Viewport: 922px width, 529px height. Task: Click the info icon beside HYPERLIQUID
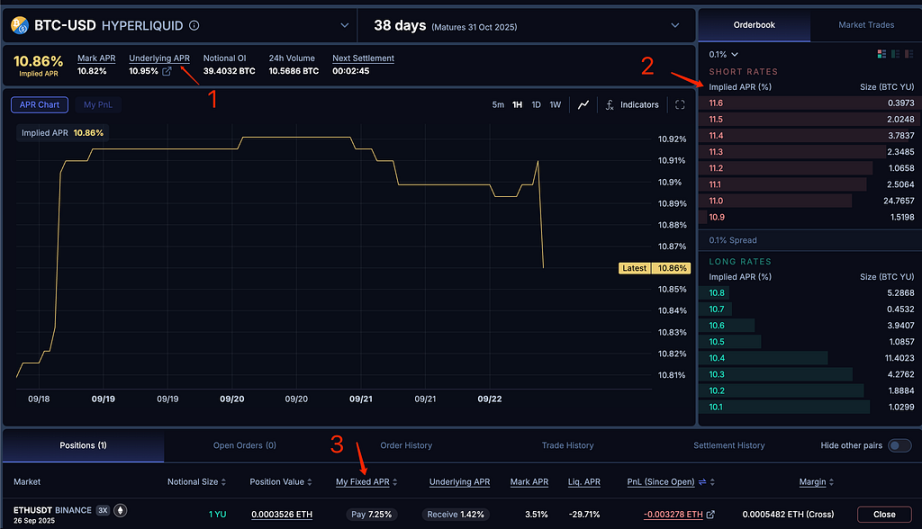[194, 26]
